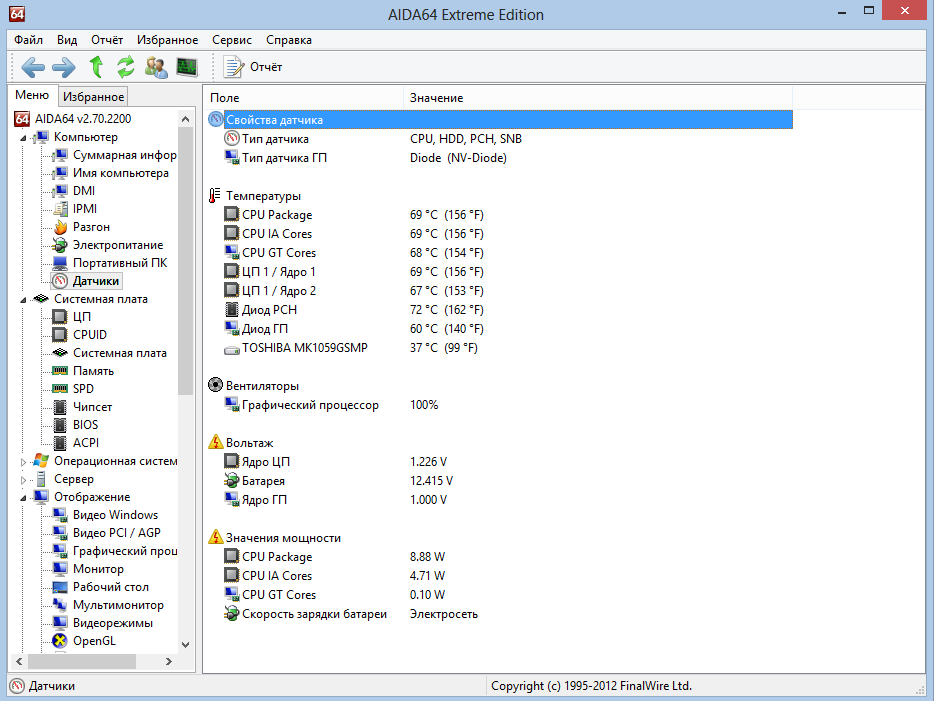Image resolution: width=934 pixels, height=701 pixels.
Task: Collapse the Системная плата tree node
Action: coord(23,299)
